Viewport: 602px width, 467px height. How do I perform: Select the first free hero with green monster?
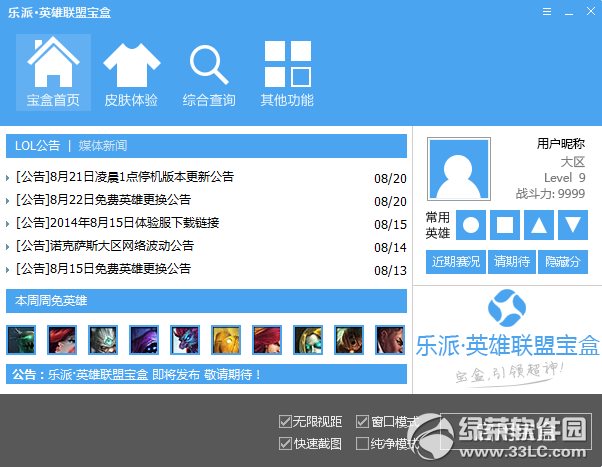tap(21, 340)
